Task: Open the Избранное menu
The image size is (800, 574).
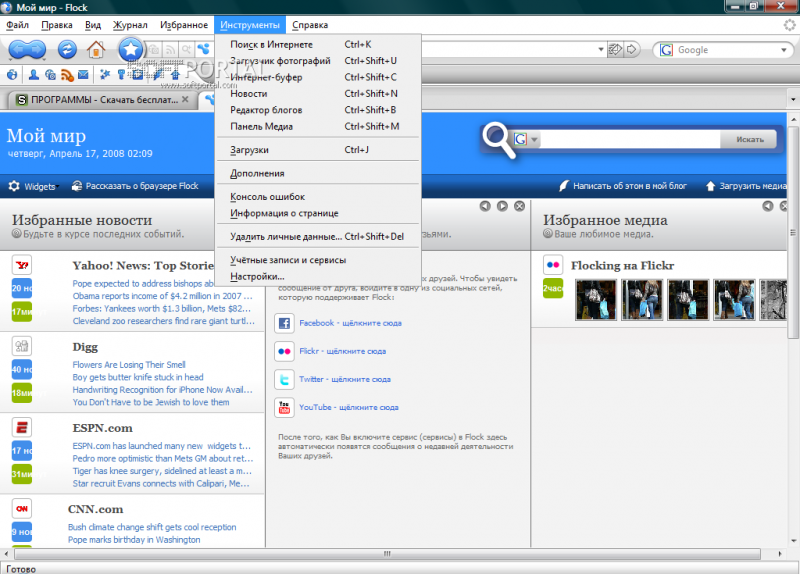Action: point(184,25)
